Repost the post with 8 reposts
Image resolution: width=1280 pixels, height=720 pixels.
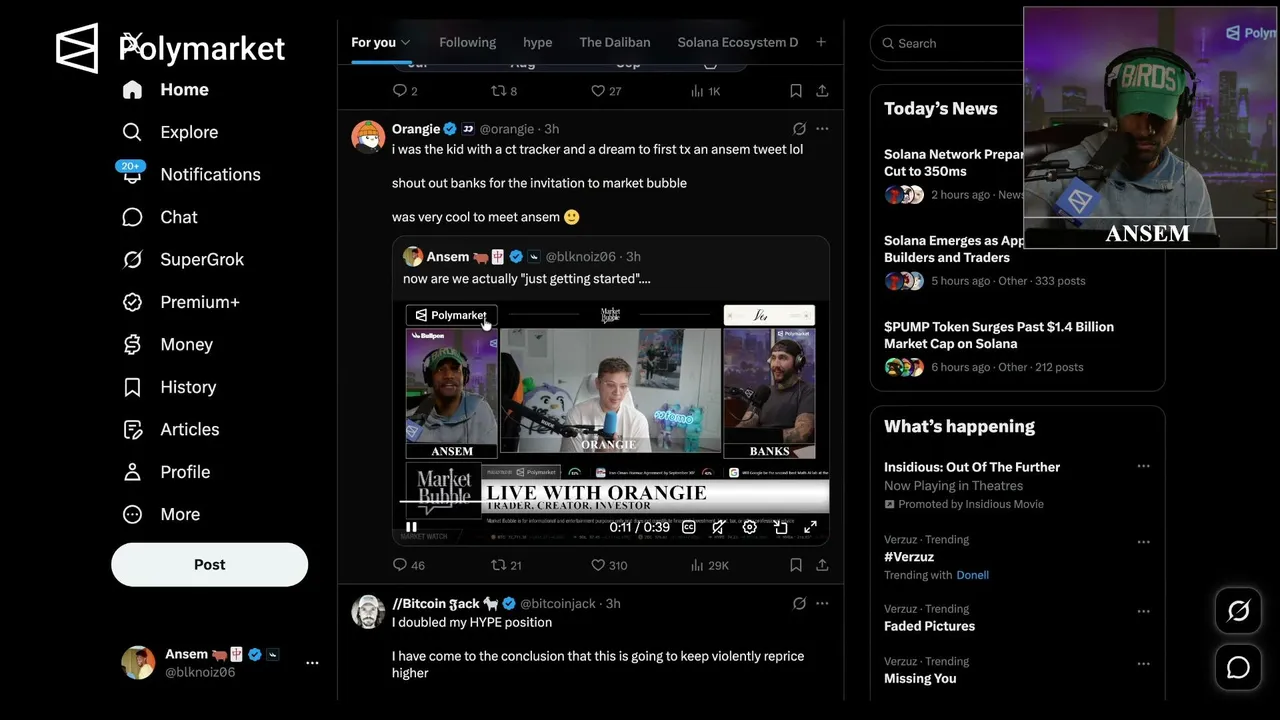pos(504,91)
